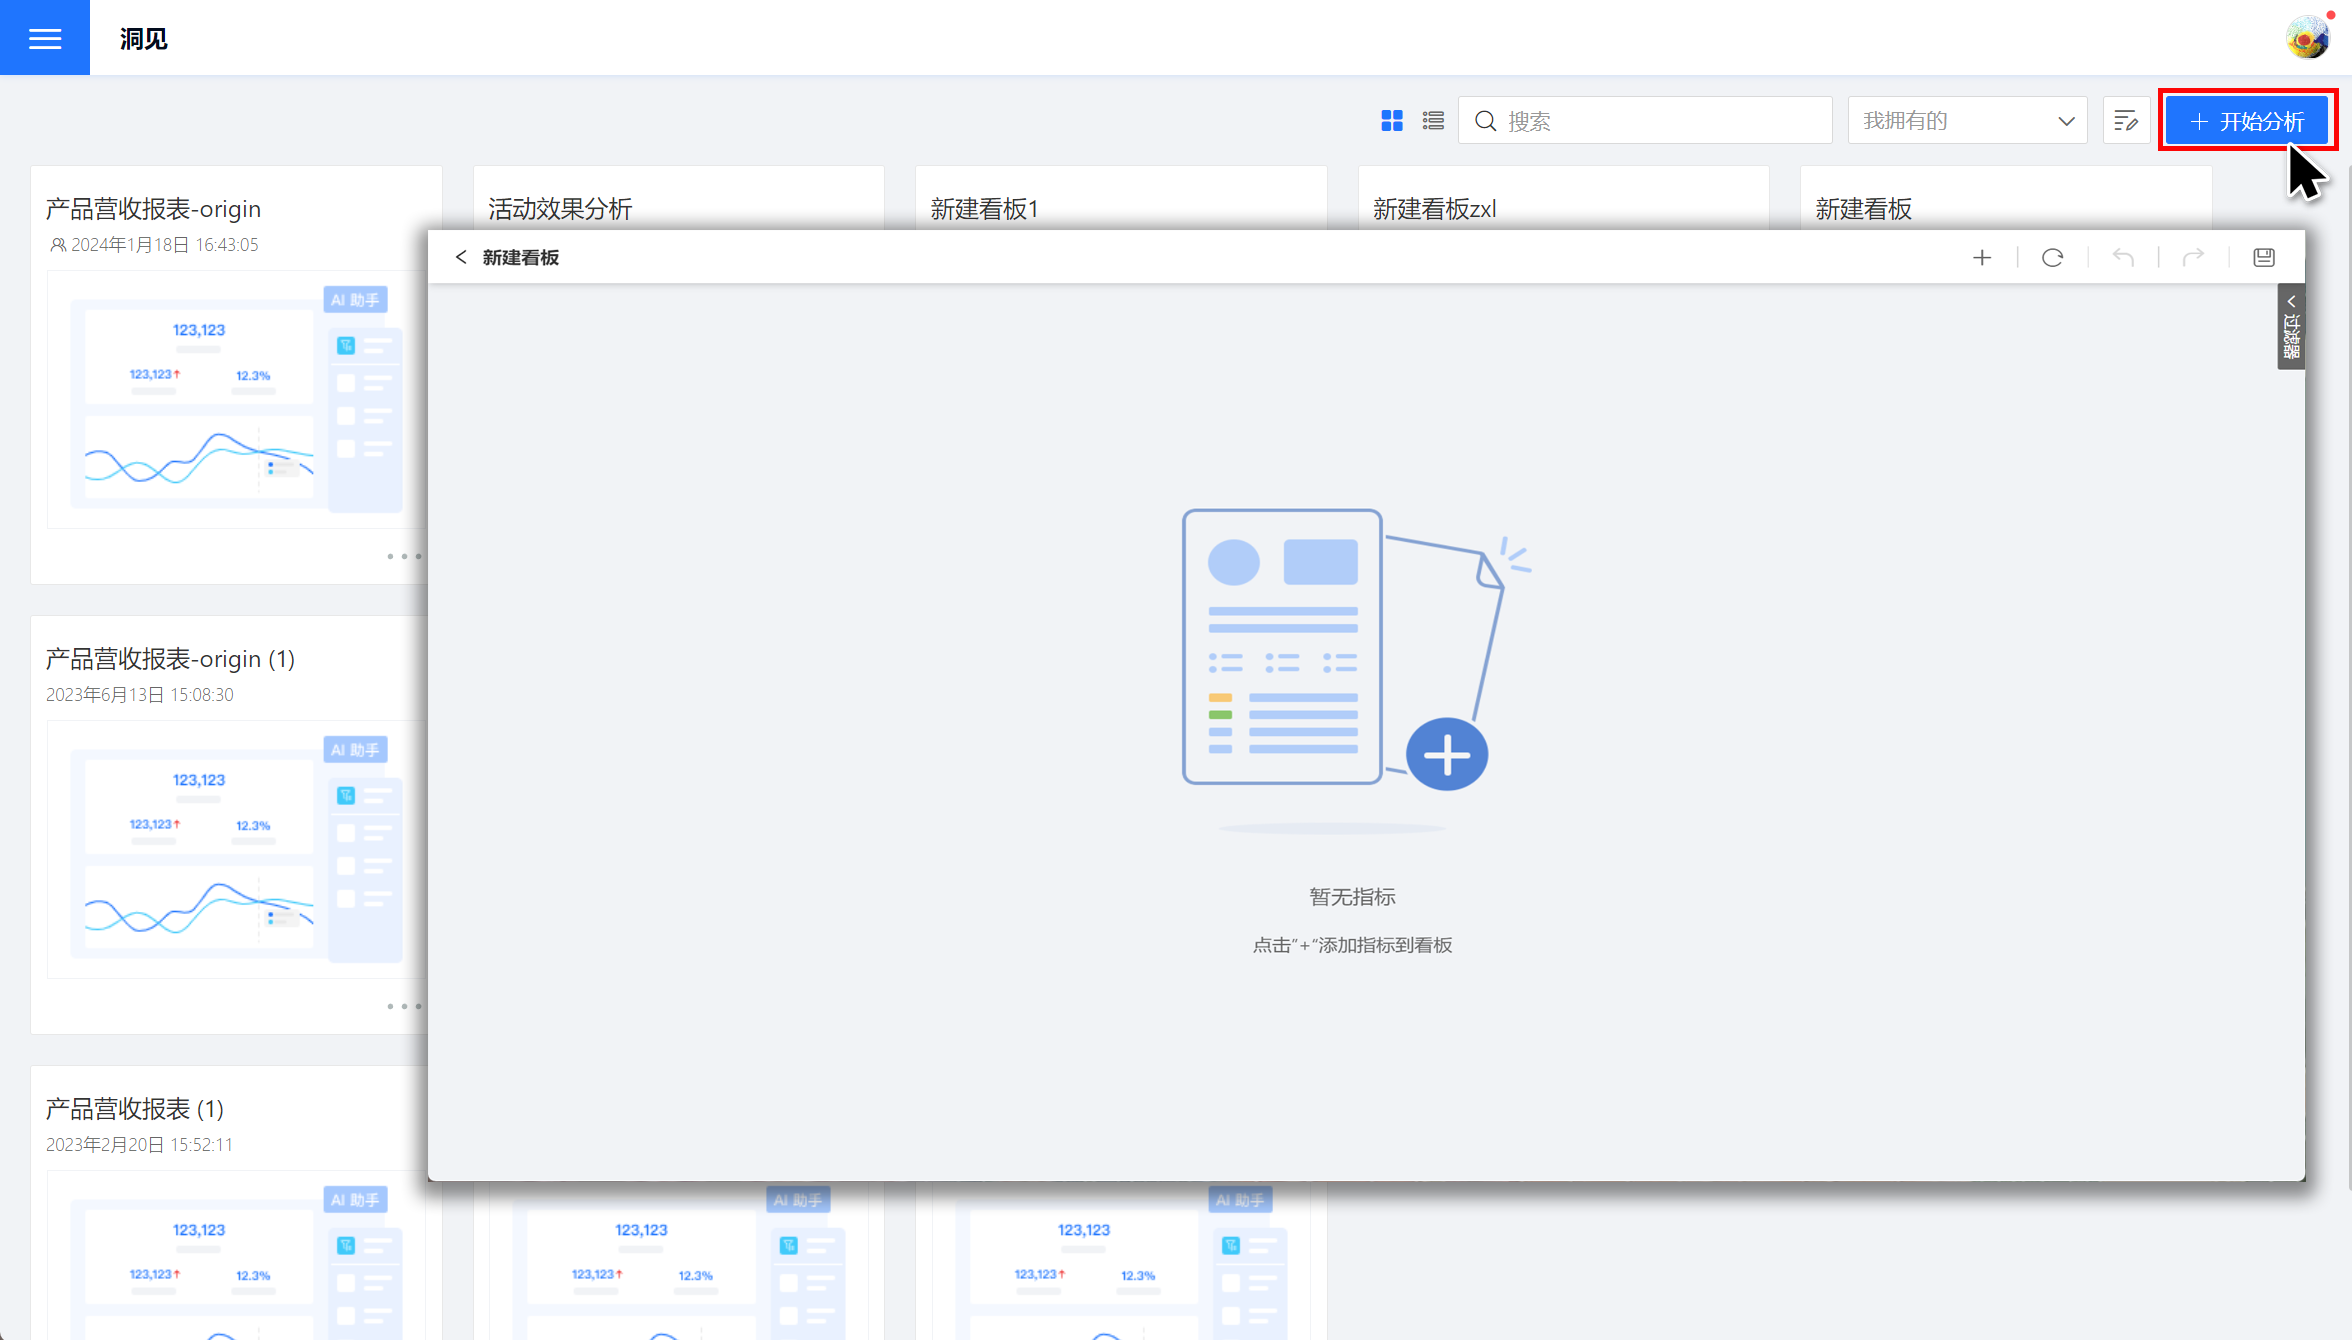2352x1340 pixels.
Task: Switch to list view
Action: pos(1433,121)
